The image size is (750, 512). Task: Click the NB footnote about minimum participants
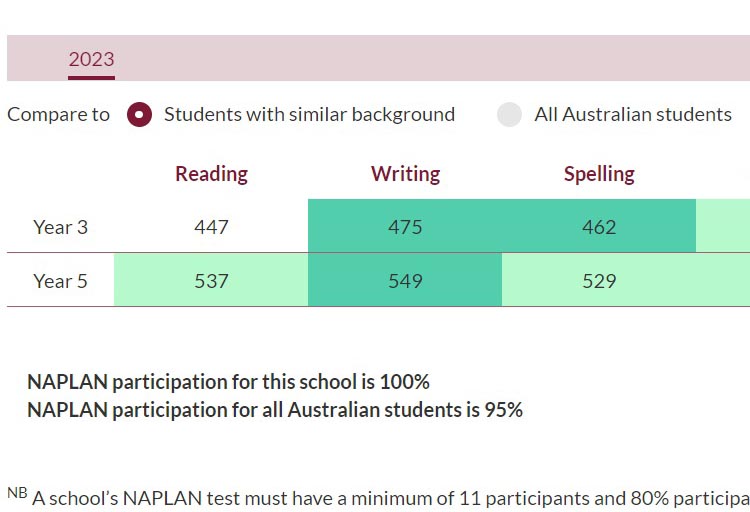click(378, 498)
